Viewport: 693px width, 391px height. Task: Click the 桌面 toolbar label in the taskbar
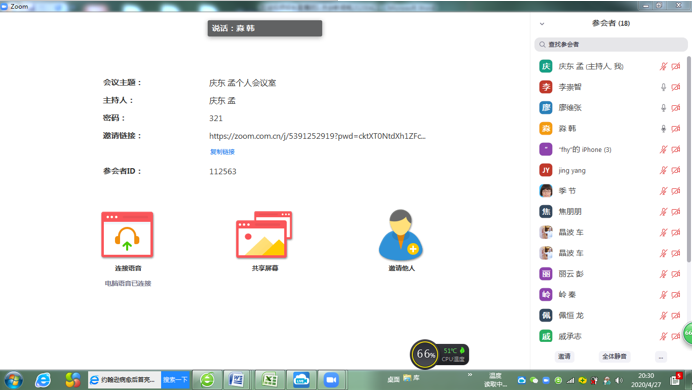(x=393, y=379)
